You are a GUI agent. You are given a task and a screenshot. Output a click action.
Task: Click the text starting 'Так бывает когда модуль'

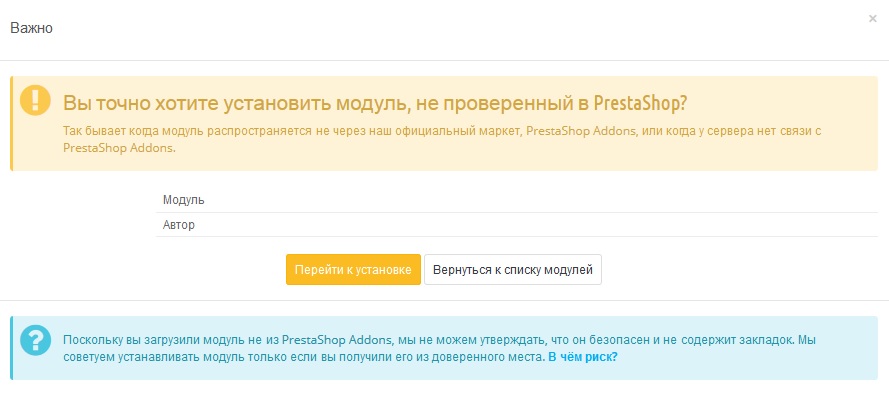click(x=442, y=139)
